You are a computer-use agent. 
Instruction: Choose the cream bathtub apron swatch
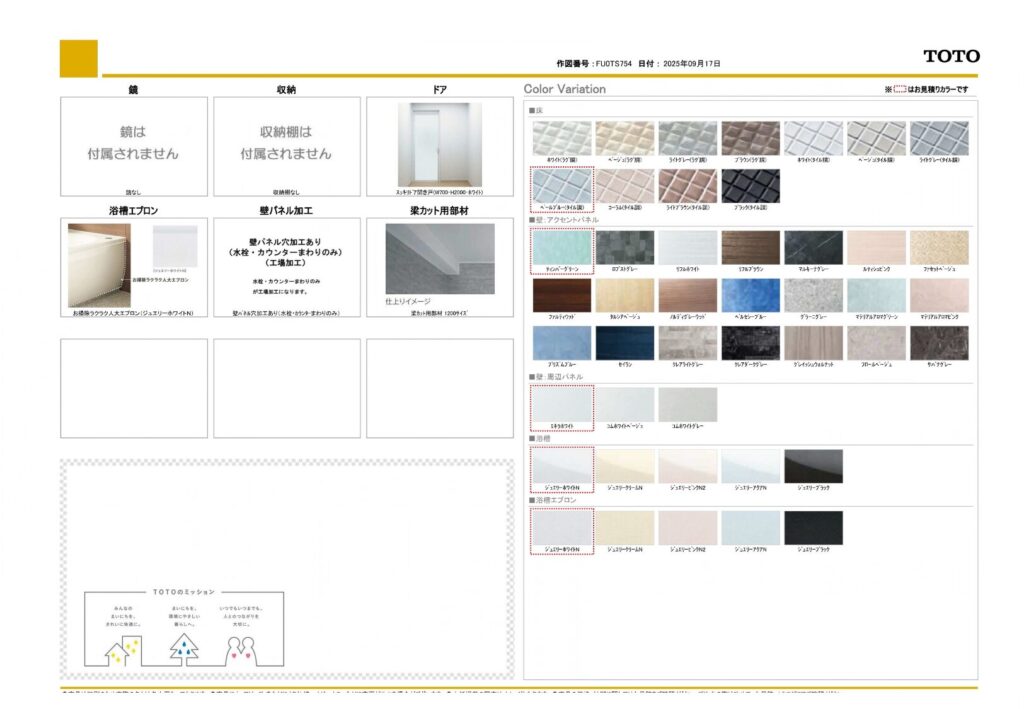pos(625,527)
